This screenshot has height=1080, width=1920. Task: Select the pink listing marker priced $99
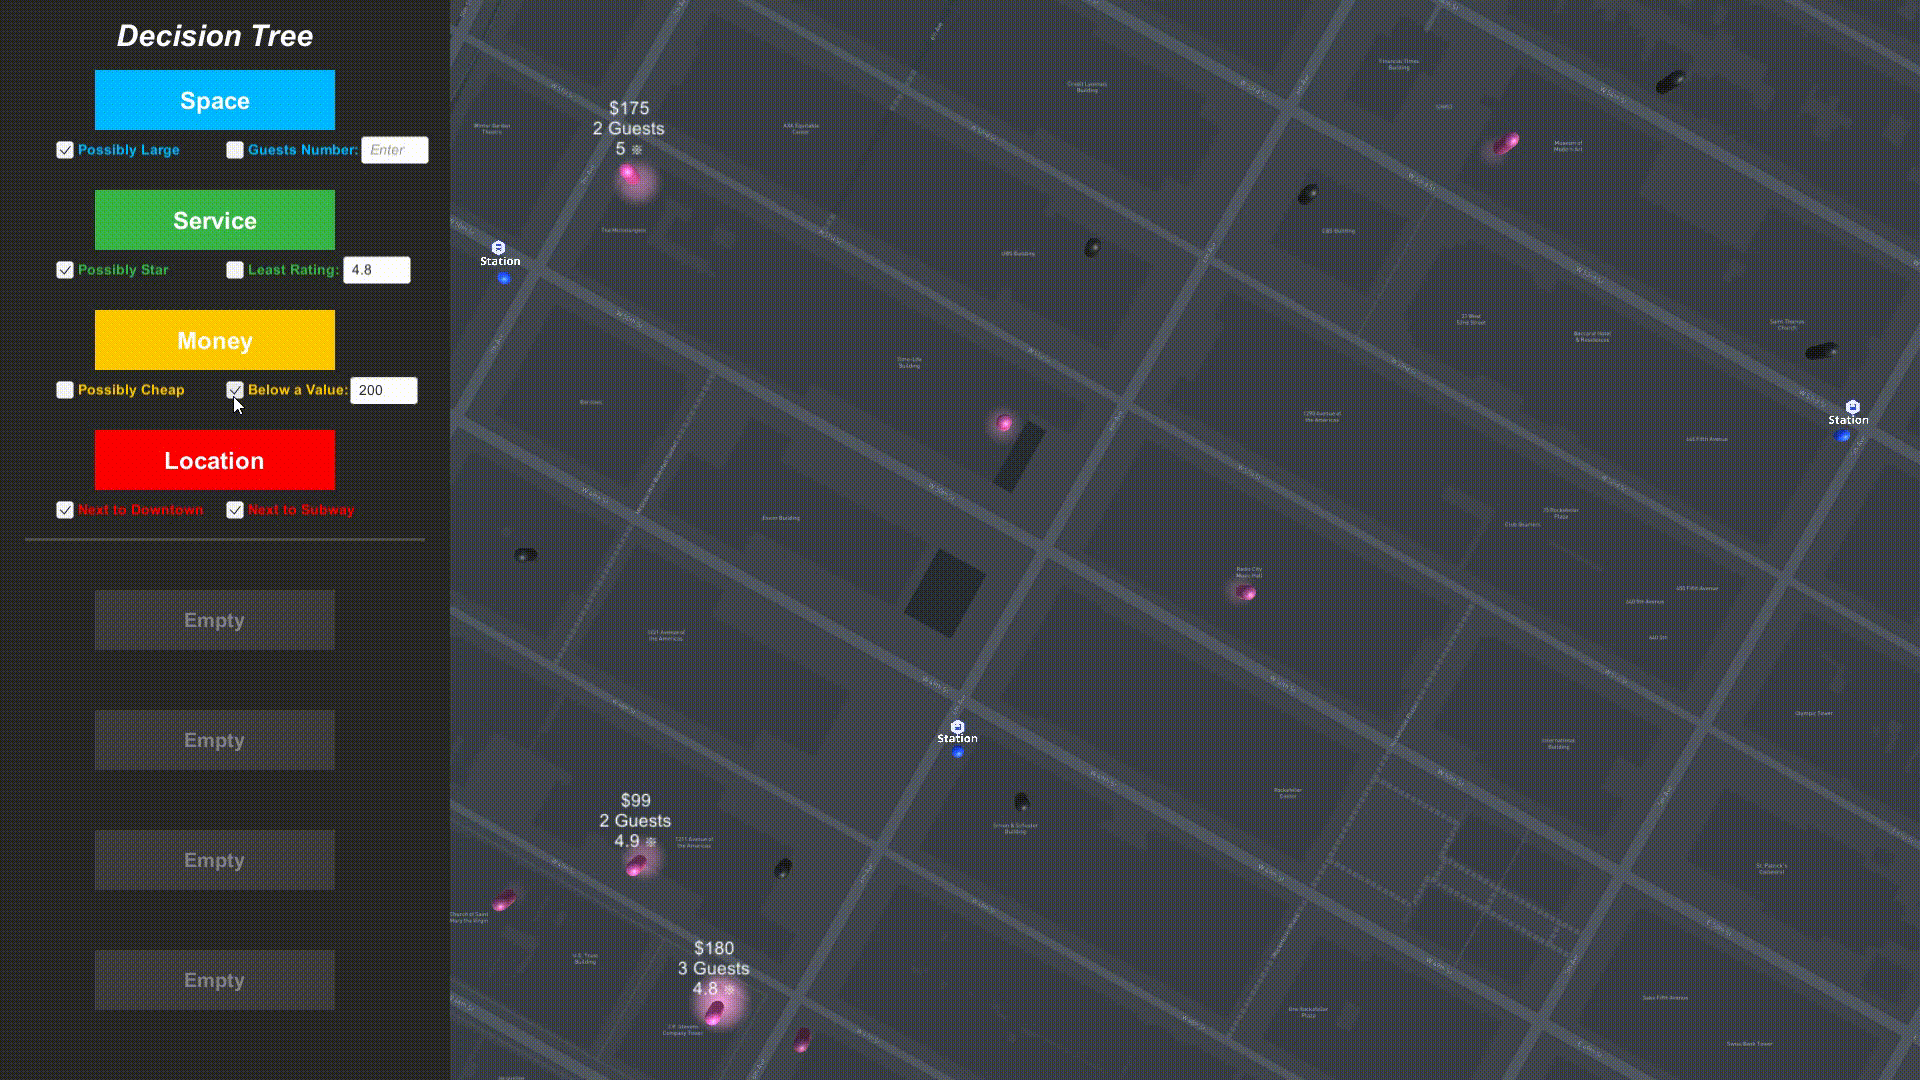[x=636, y=865]
